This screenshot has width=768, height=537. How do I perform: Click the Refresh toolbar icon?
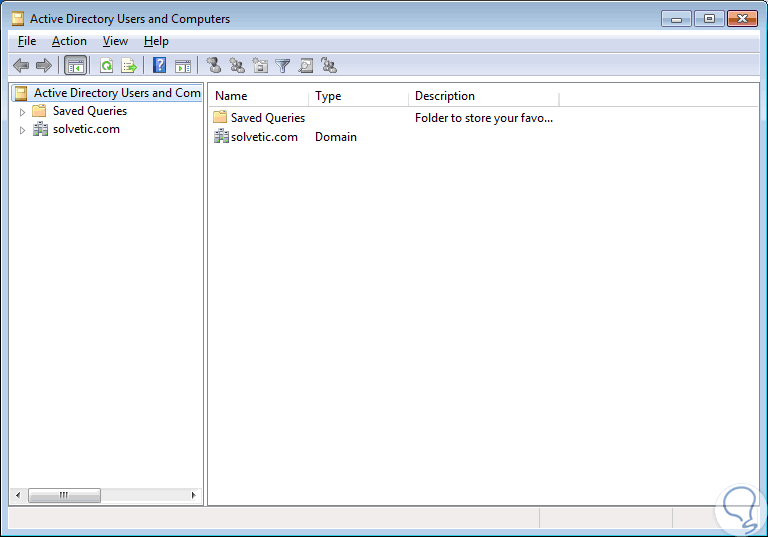pos(106,65)
